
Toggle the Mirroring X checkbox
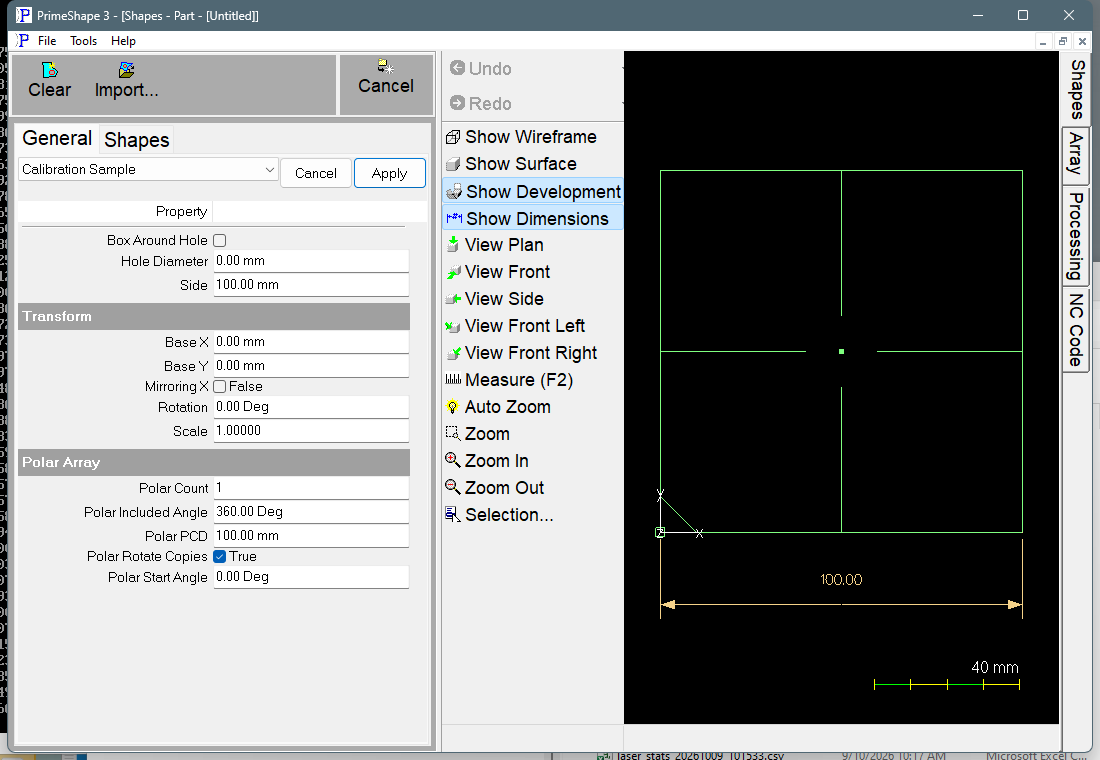220,387
